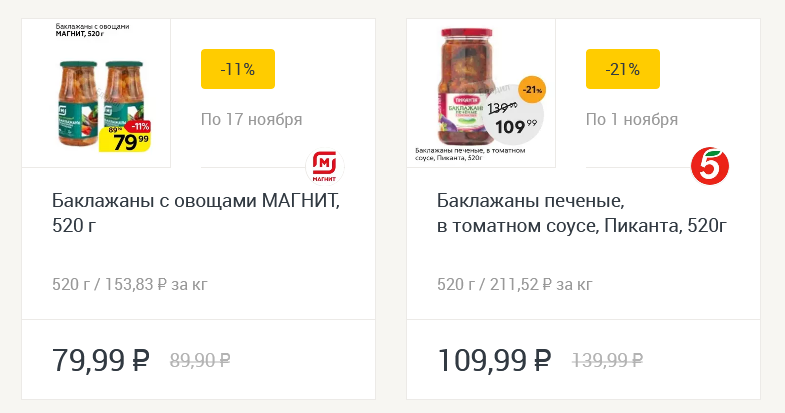Click the yellow -21% discount badge

coord(622,69)
